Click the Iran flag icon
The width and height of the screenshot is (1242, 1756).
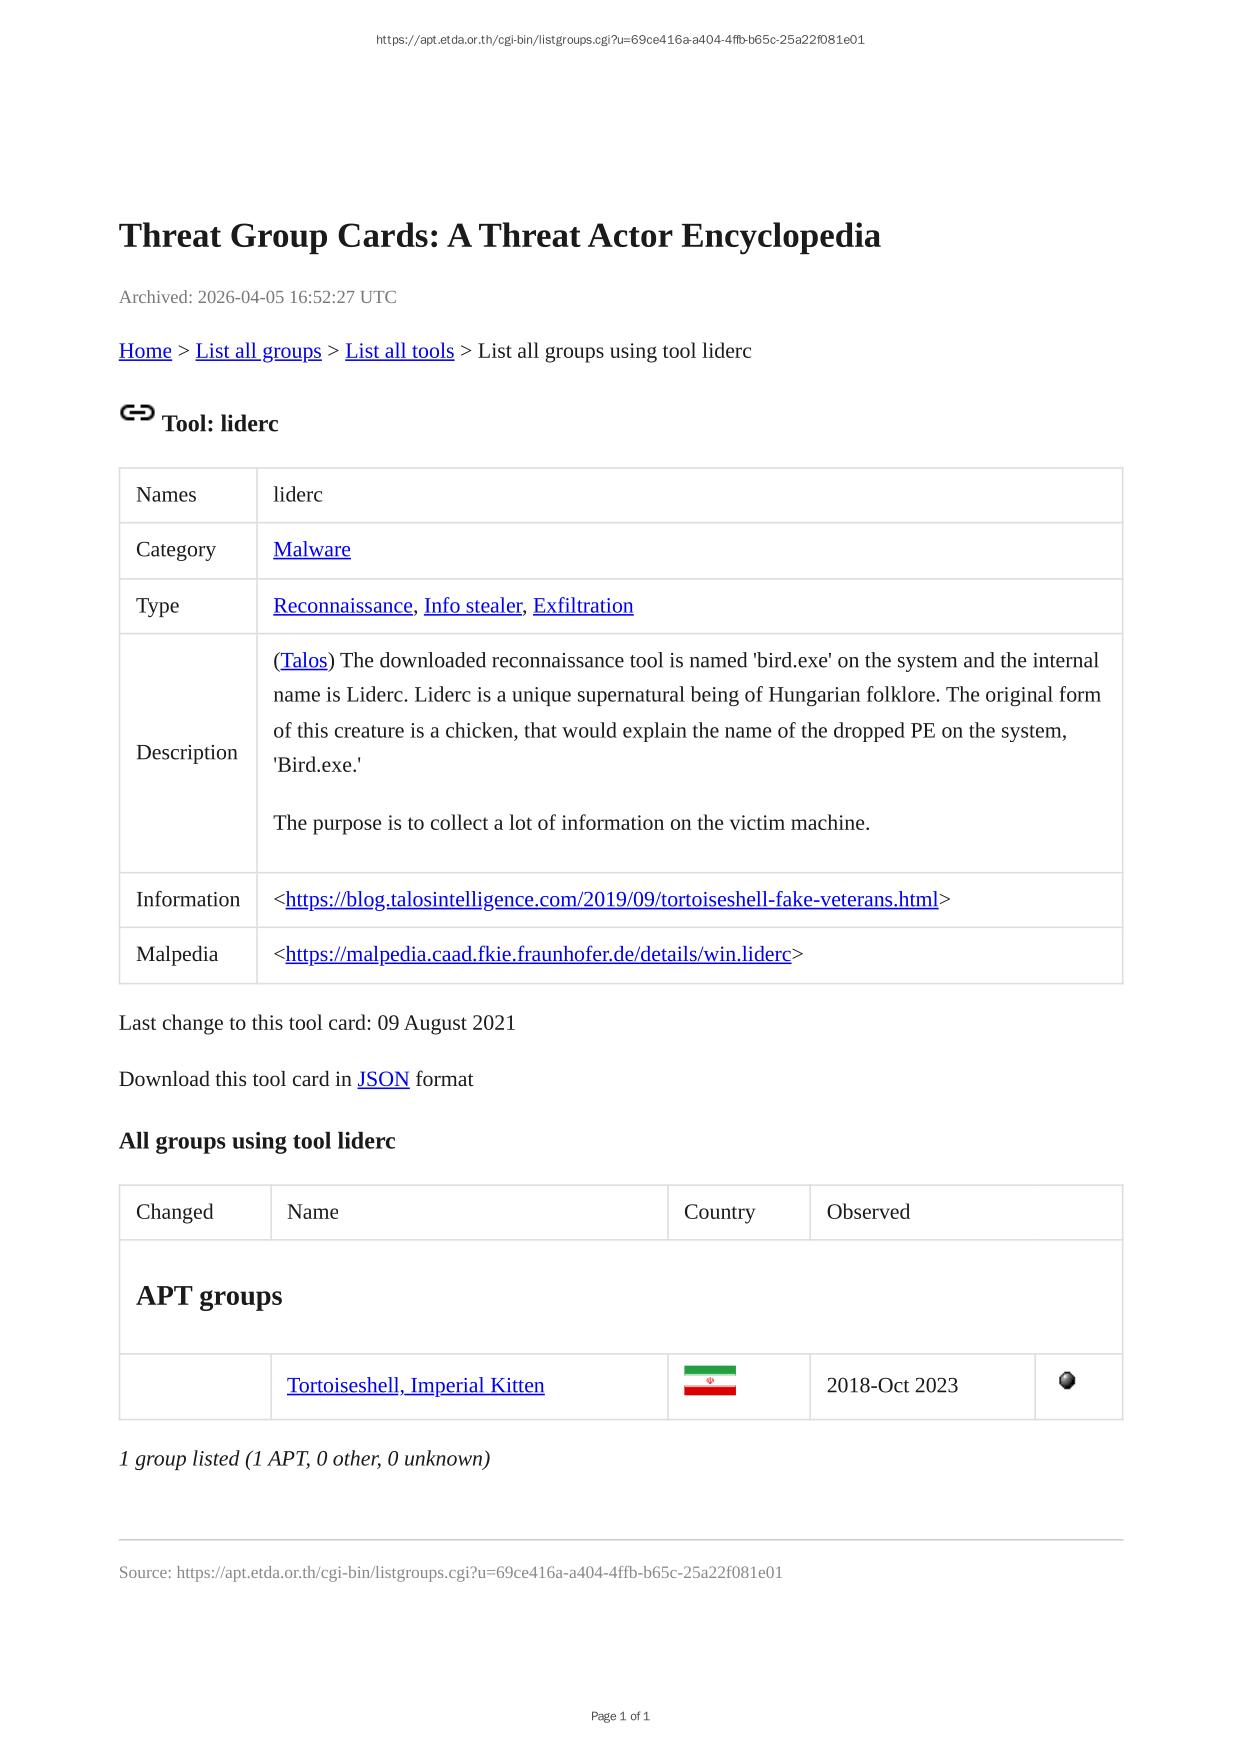click(x=709, y=1381)
